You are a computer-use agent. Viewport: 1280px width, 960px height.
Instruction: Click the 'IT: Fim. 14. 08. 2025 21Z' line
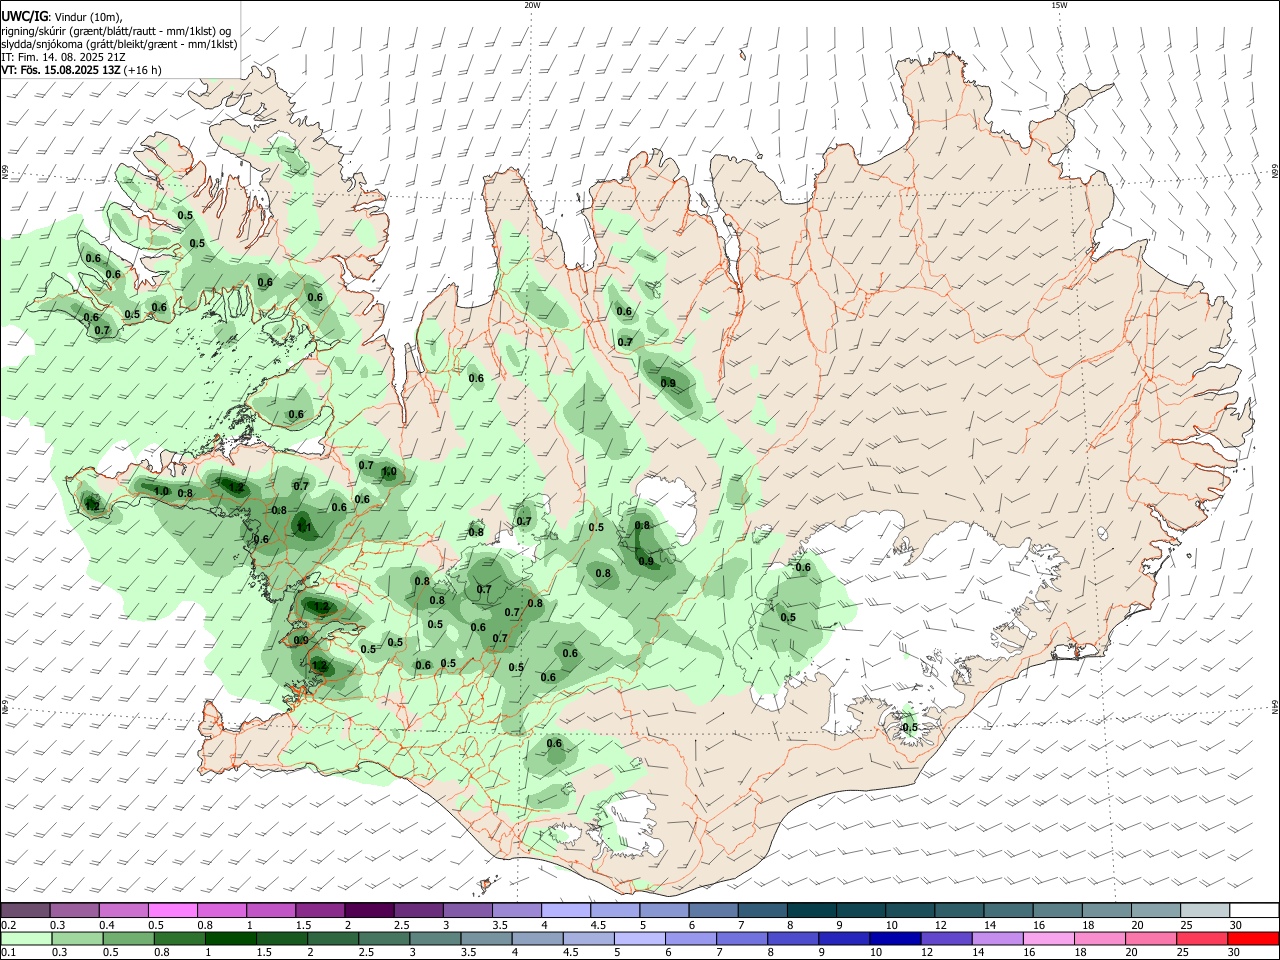point(63,57)
